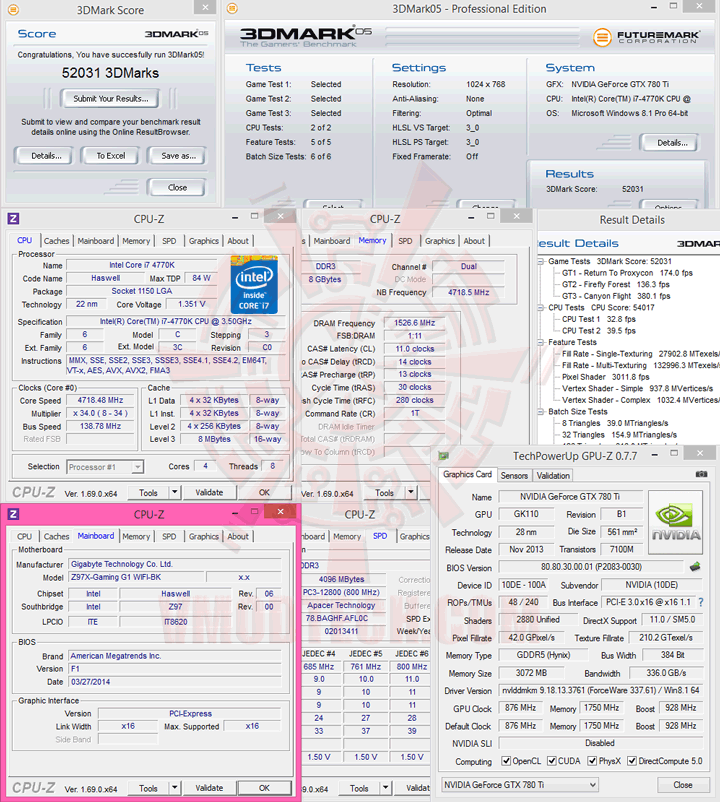
Task: Click the Intel Core i7 logo in CPU-Z
Action: point(254,284)
